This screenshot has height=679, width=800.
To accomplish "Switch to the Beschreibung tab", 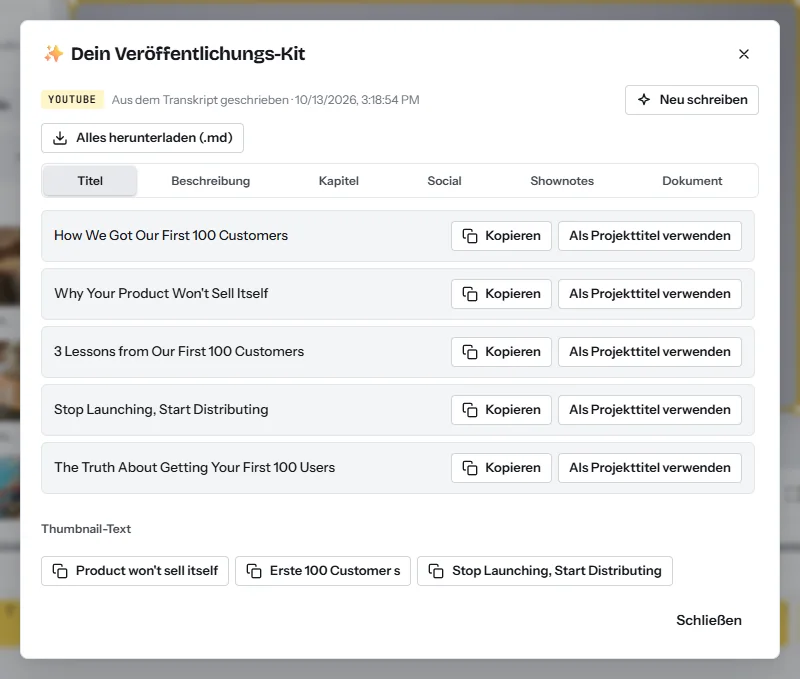I will coord(211,181).
